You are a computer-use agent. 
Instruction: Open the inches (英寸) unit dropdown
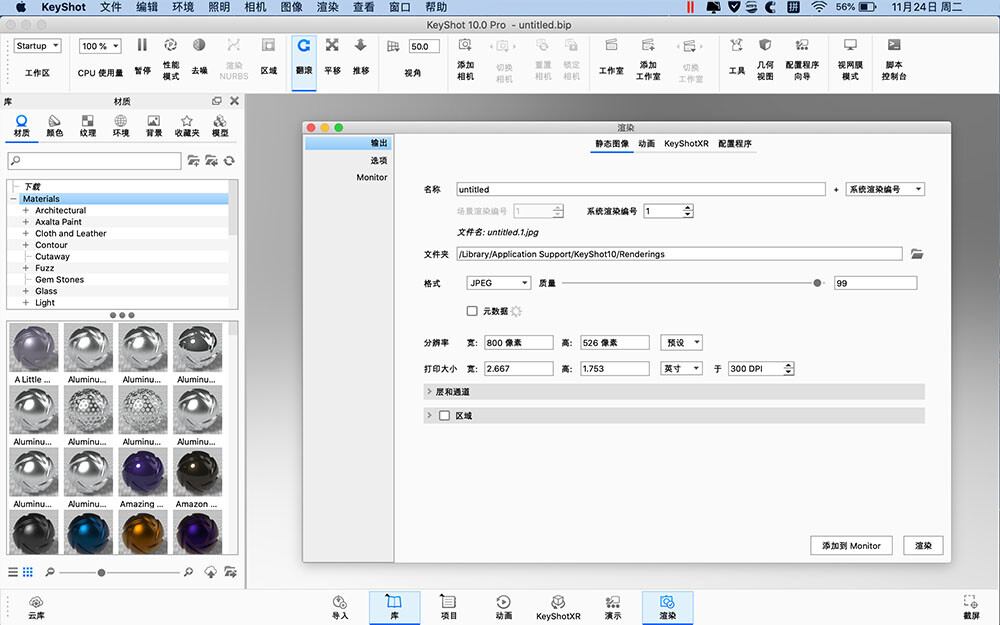pyautogui.click(x=681, y=369)
